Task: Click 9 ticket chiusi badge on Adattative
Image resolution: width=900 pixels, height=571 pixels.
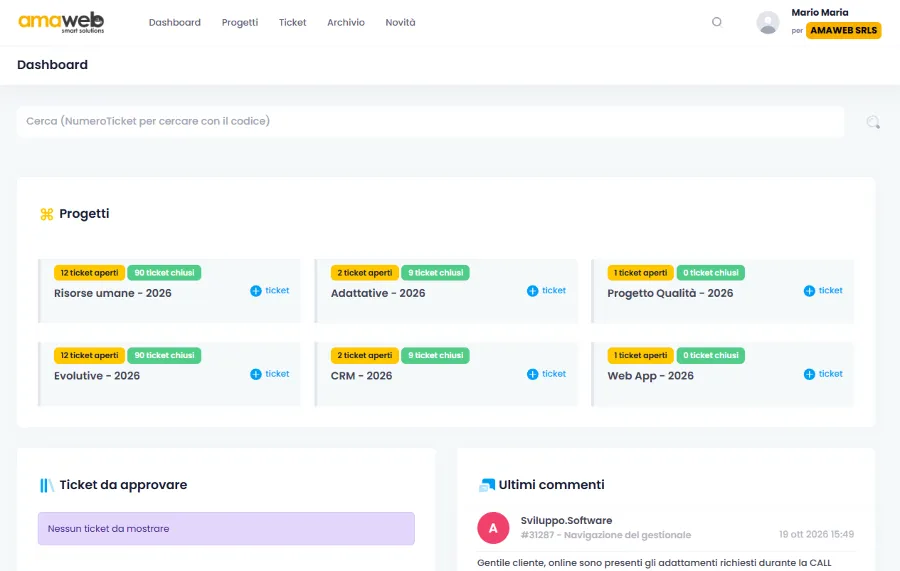Action: (435, 273)
